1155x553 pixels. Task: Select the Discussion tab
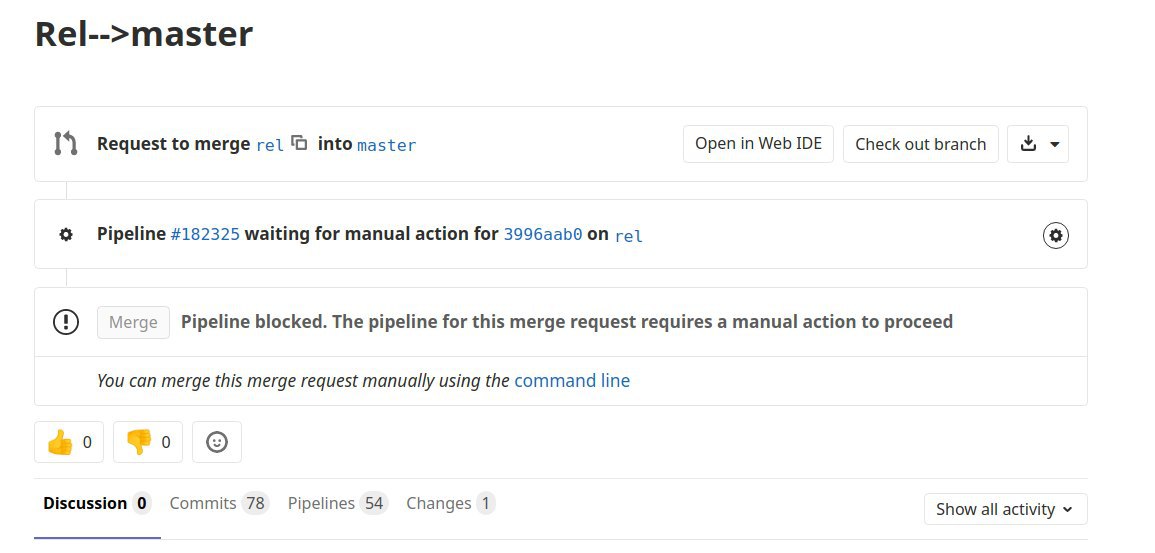click(97, 504)
